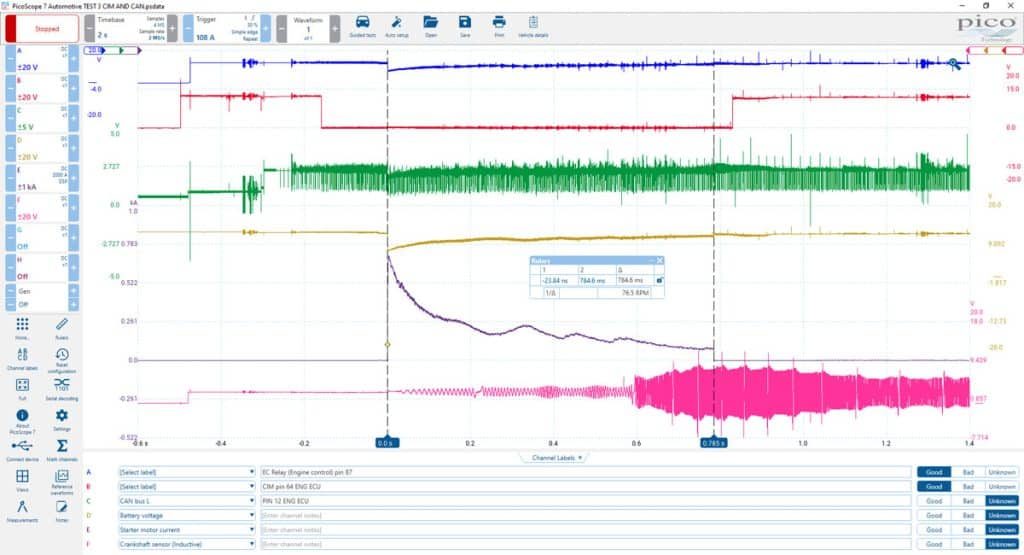Viewport: 1024px width, 555px height.
Task: Click the red Stopped capture button
Action: click(x=42, y=29)
